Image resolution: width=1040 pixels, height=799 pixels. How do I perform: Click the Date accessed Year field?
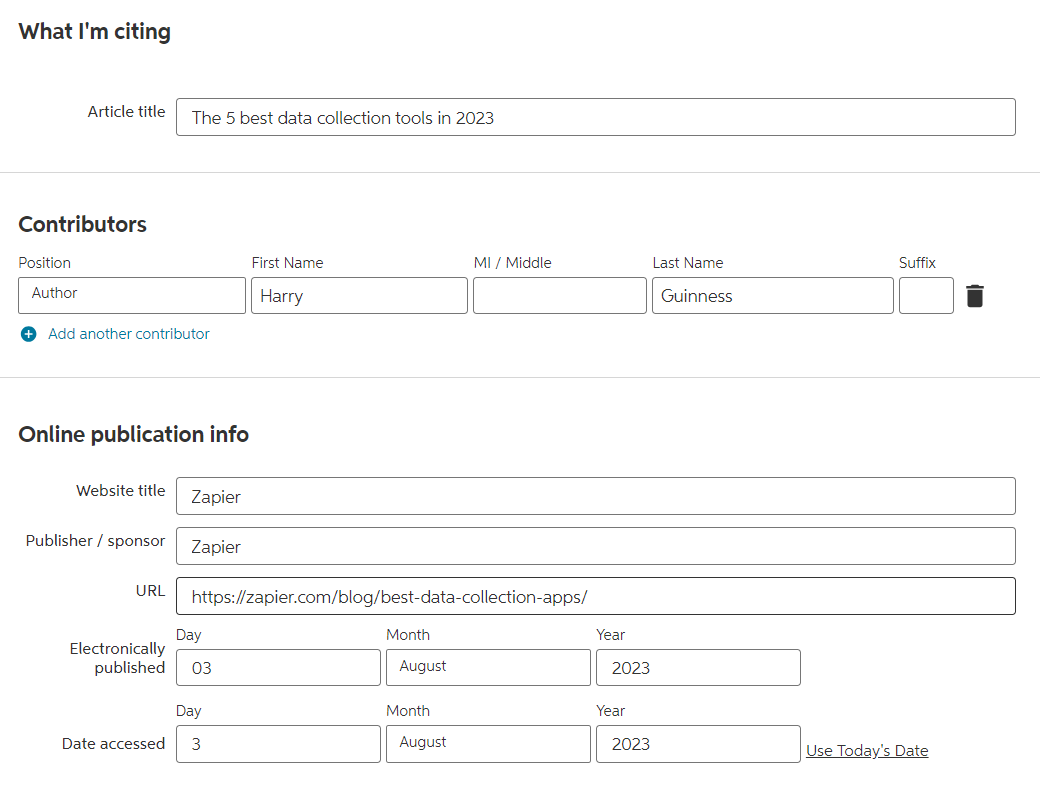coord(698,744)
